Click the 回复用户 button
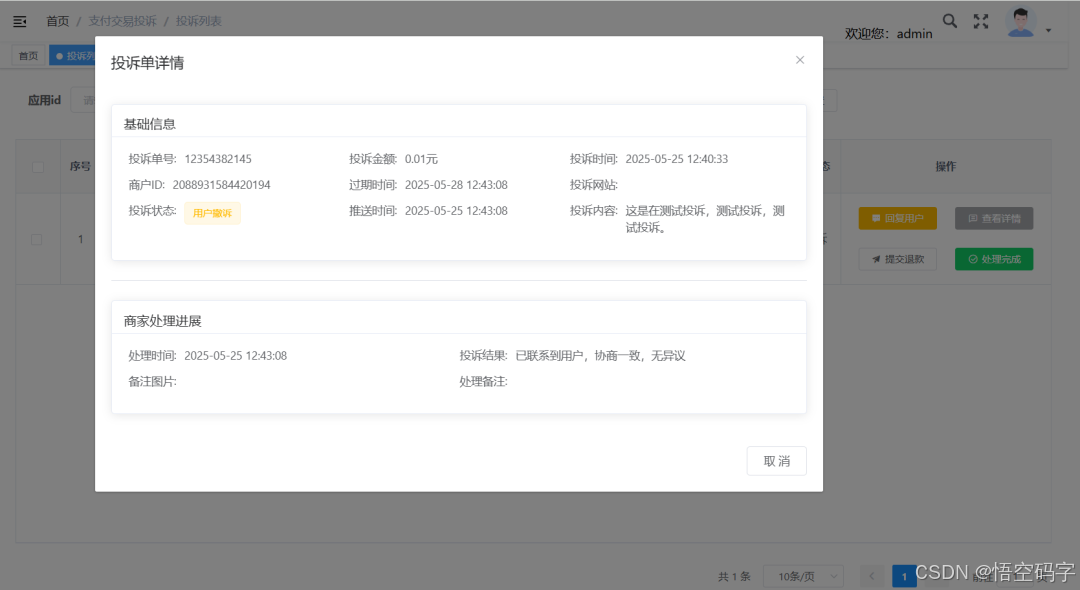Image resolution: width=1080 pixels, height=590 pixels. pyautogui.click(x=897, y=218)
